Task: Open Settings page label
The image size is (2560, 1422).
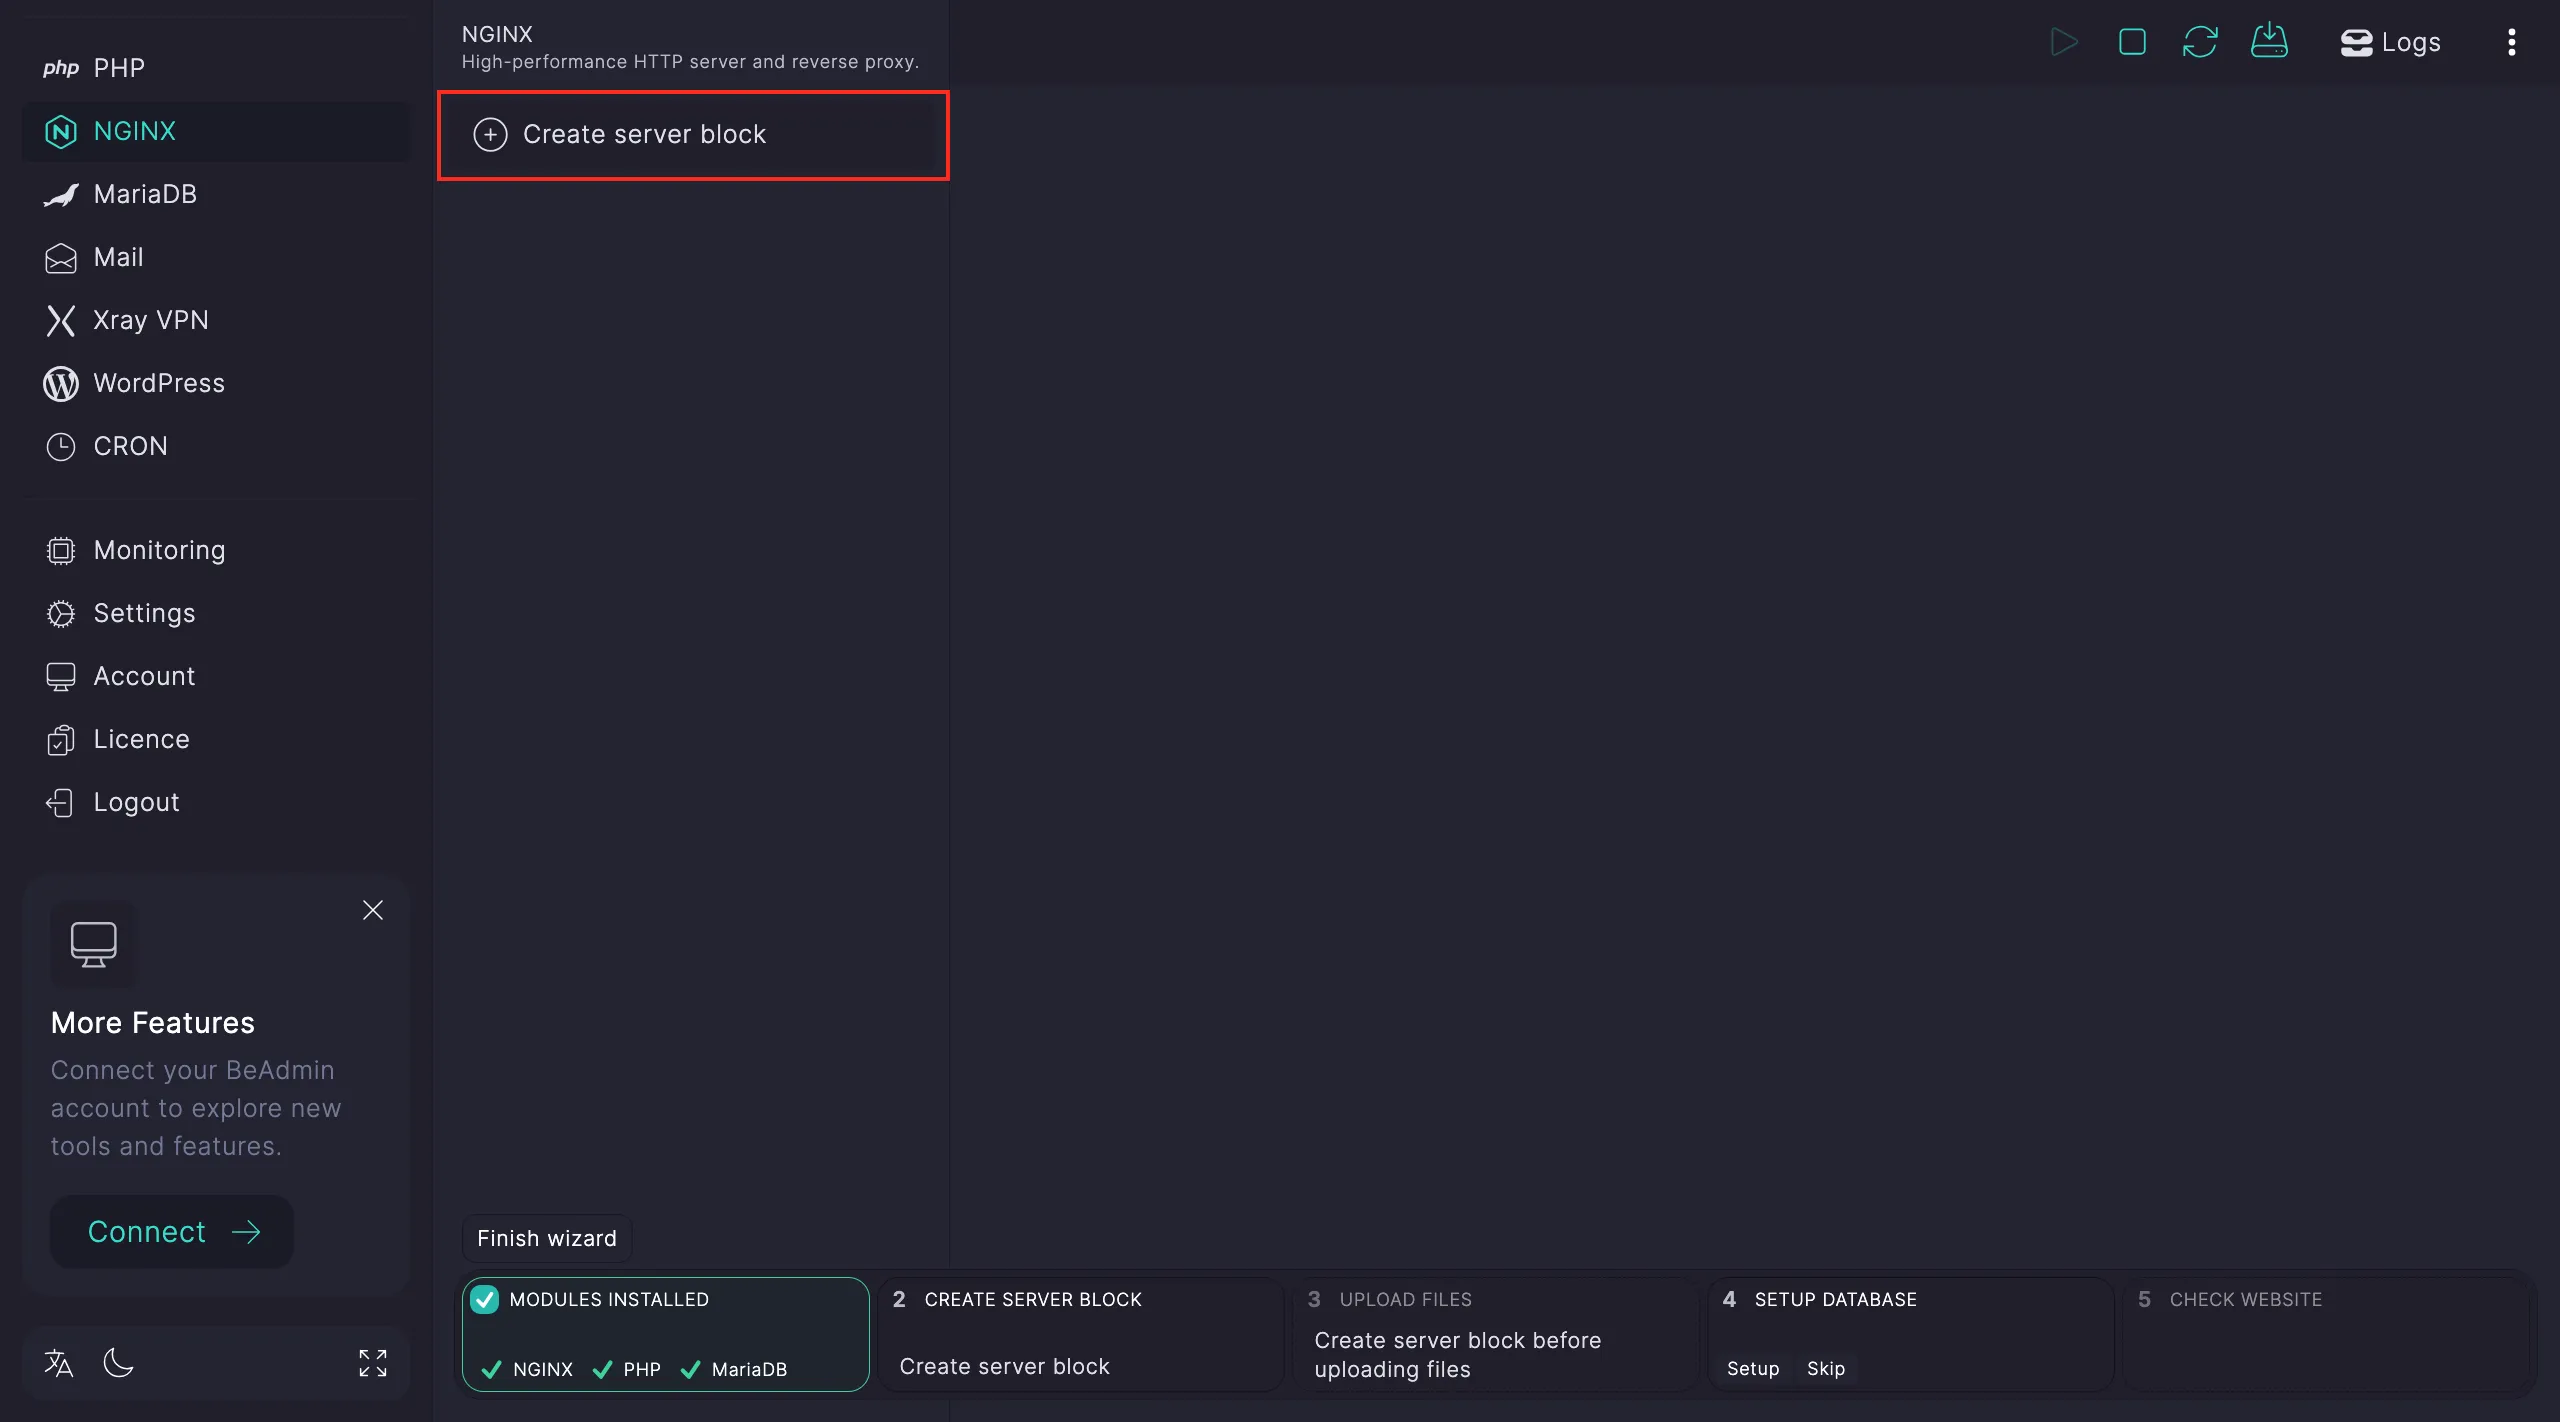Action: tap(144, 613)
